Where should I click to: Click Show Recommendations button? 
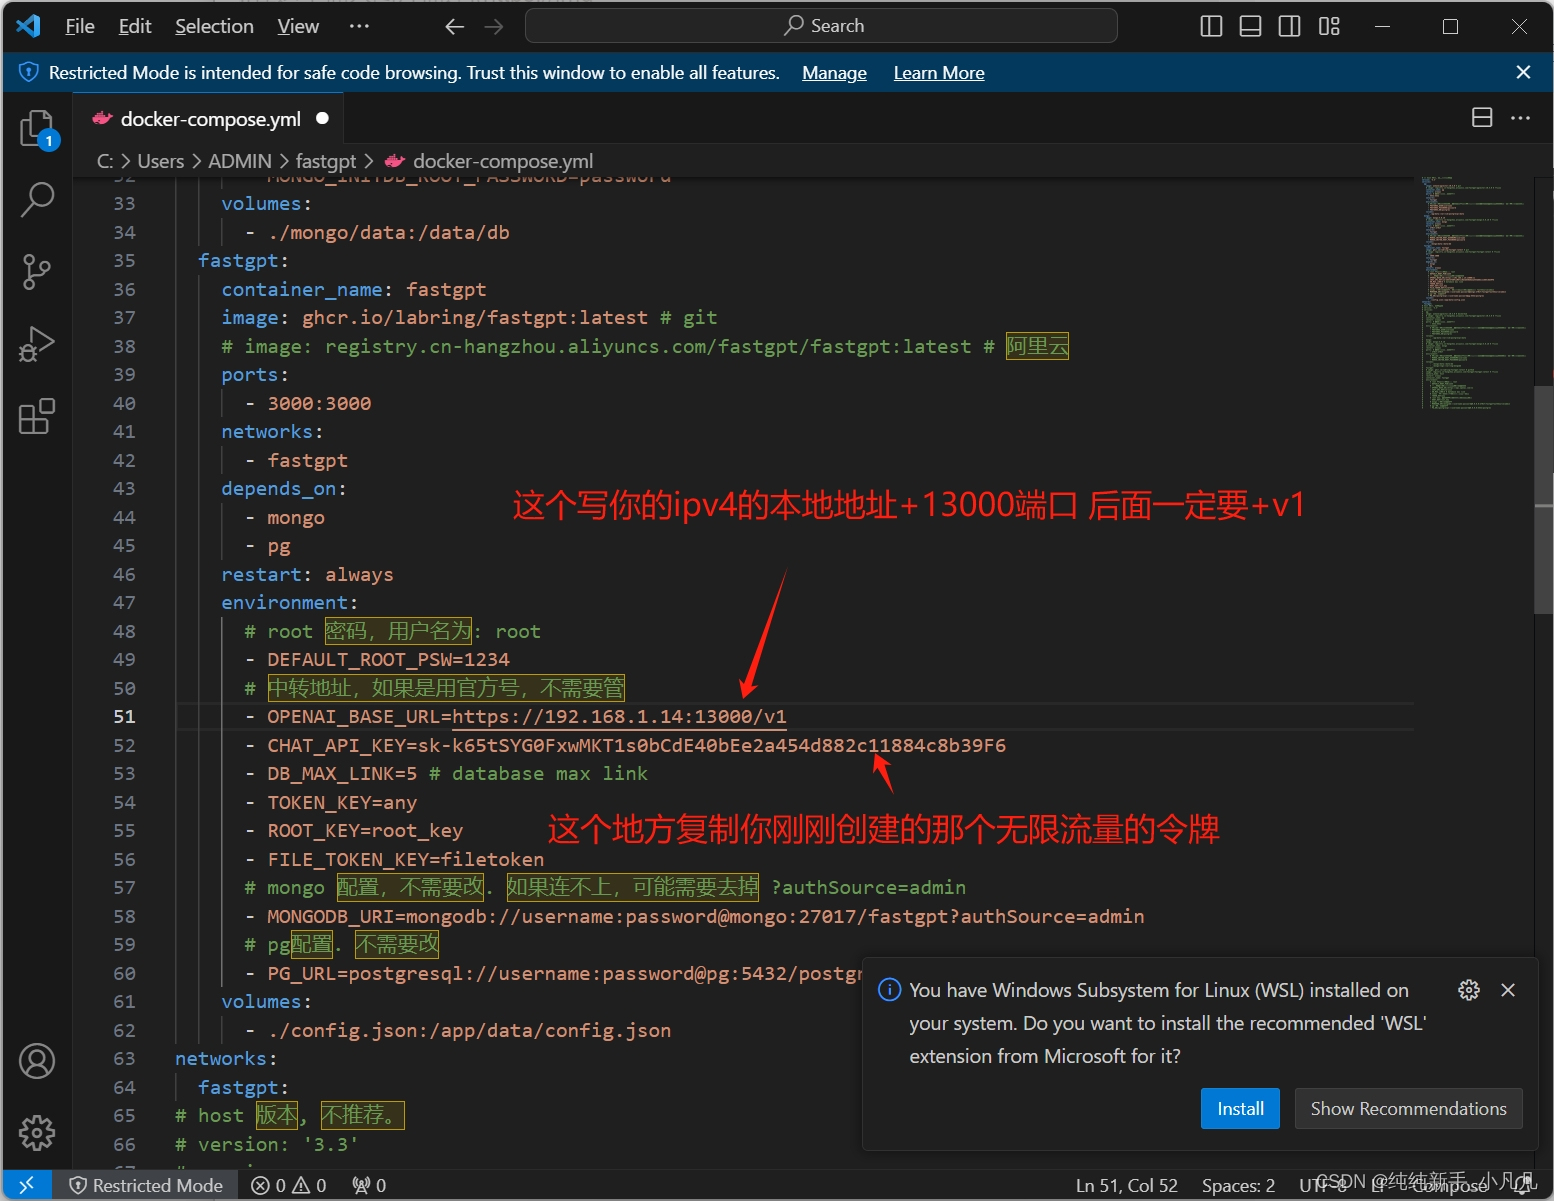(1408, 1108)
